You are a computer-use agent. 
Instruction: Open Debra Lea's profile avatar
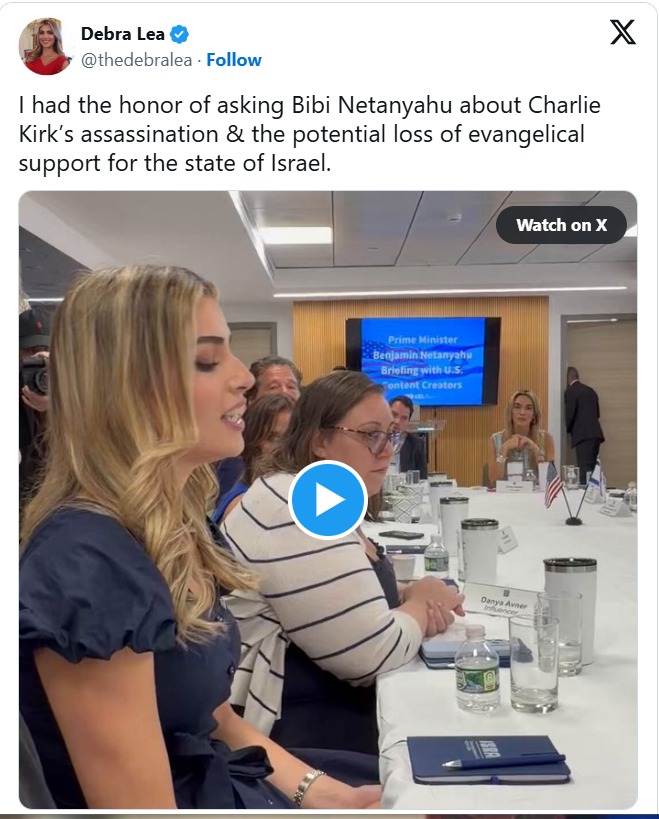[x=45, y=46]
